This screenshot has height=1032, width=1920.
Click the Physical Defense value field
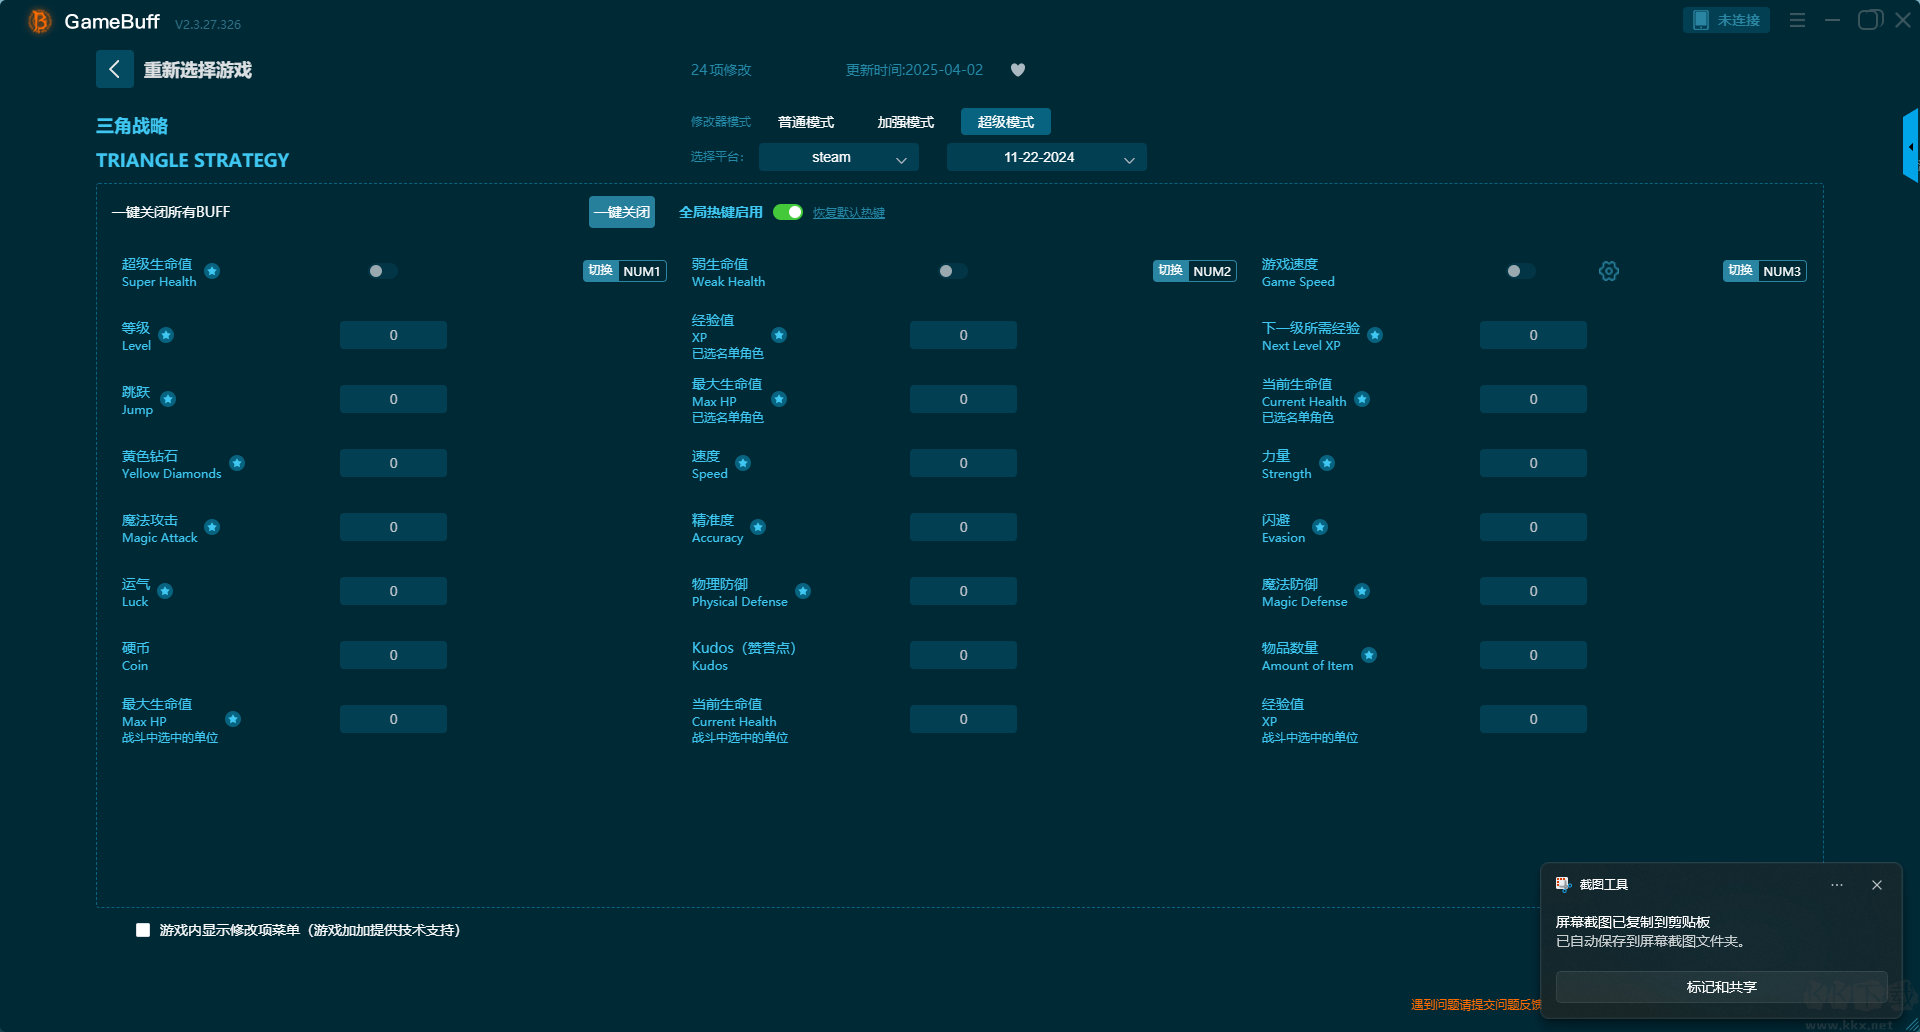(x=963, y=591)
